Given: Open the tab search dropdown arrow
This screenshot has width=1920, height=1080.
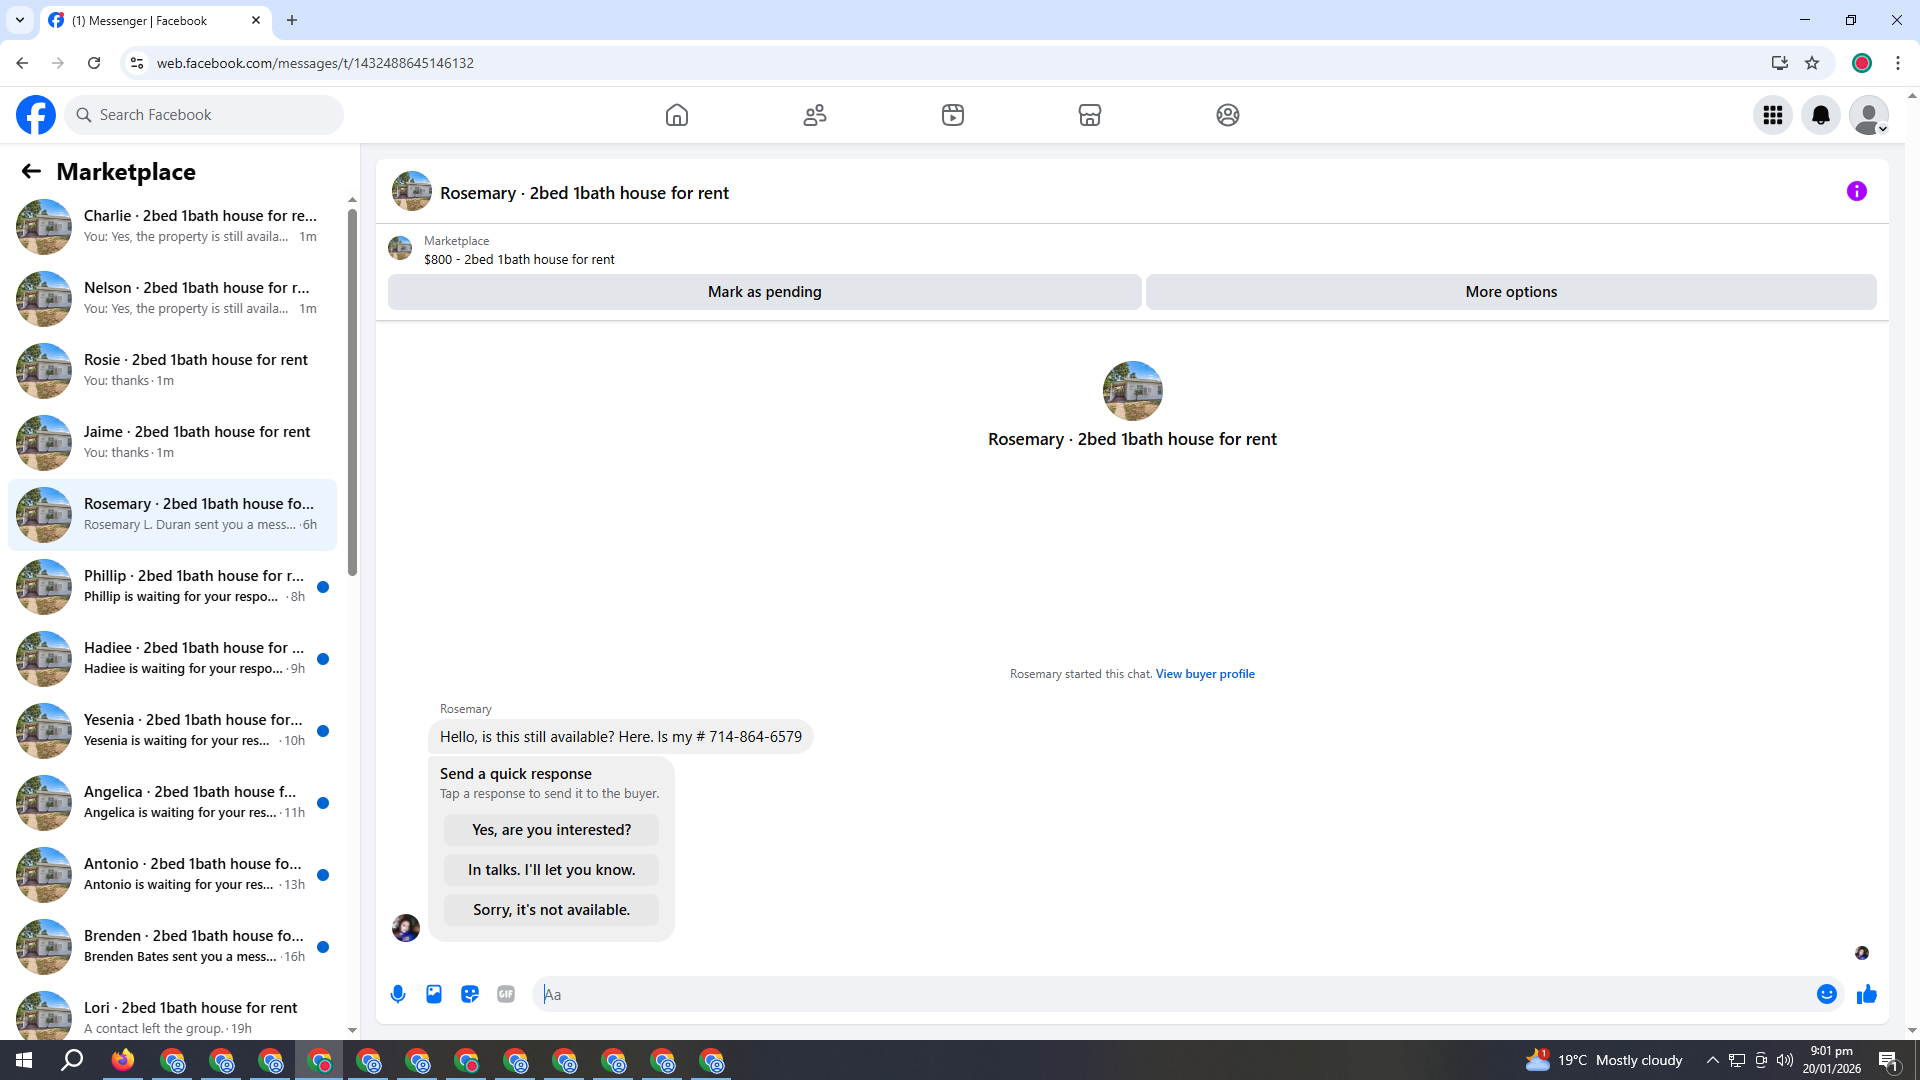Looking at the screenshot, I should pyautogui.click(x=19, y=20).
